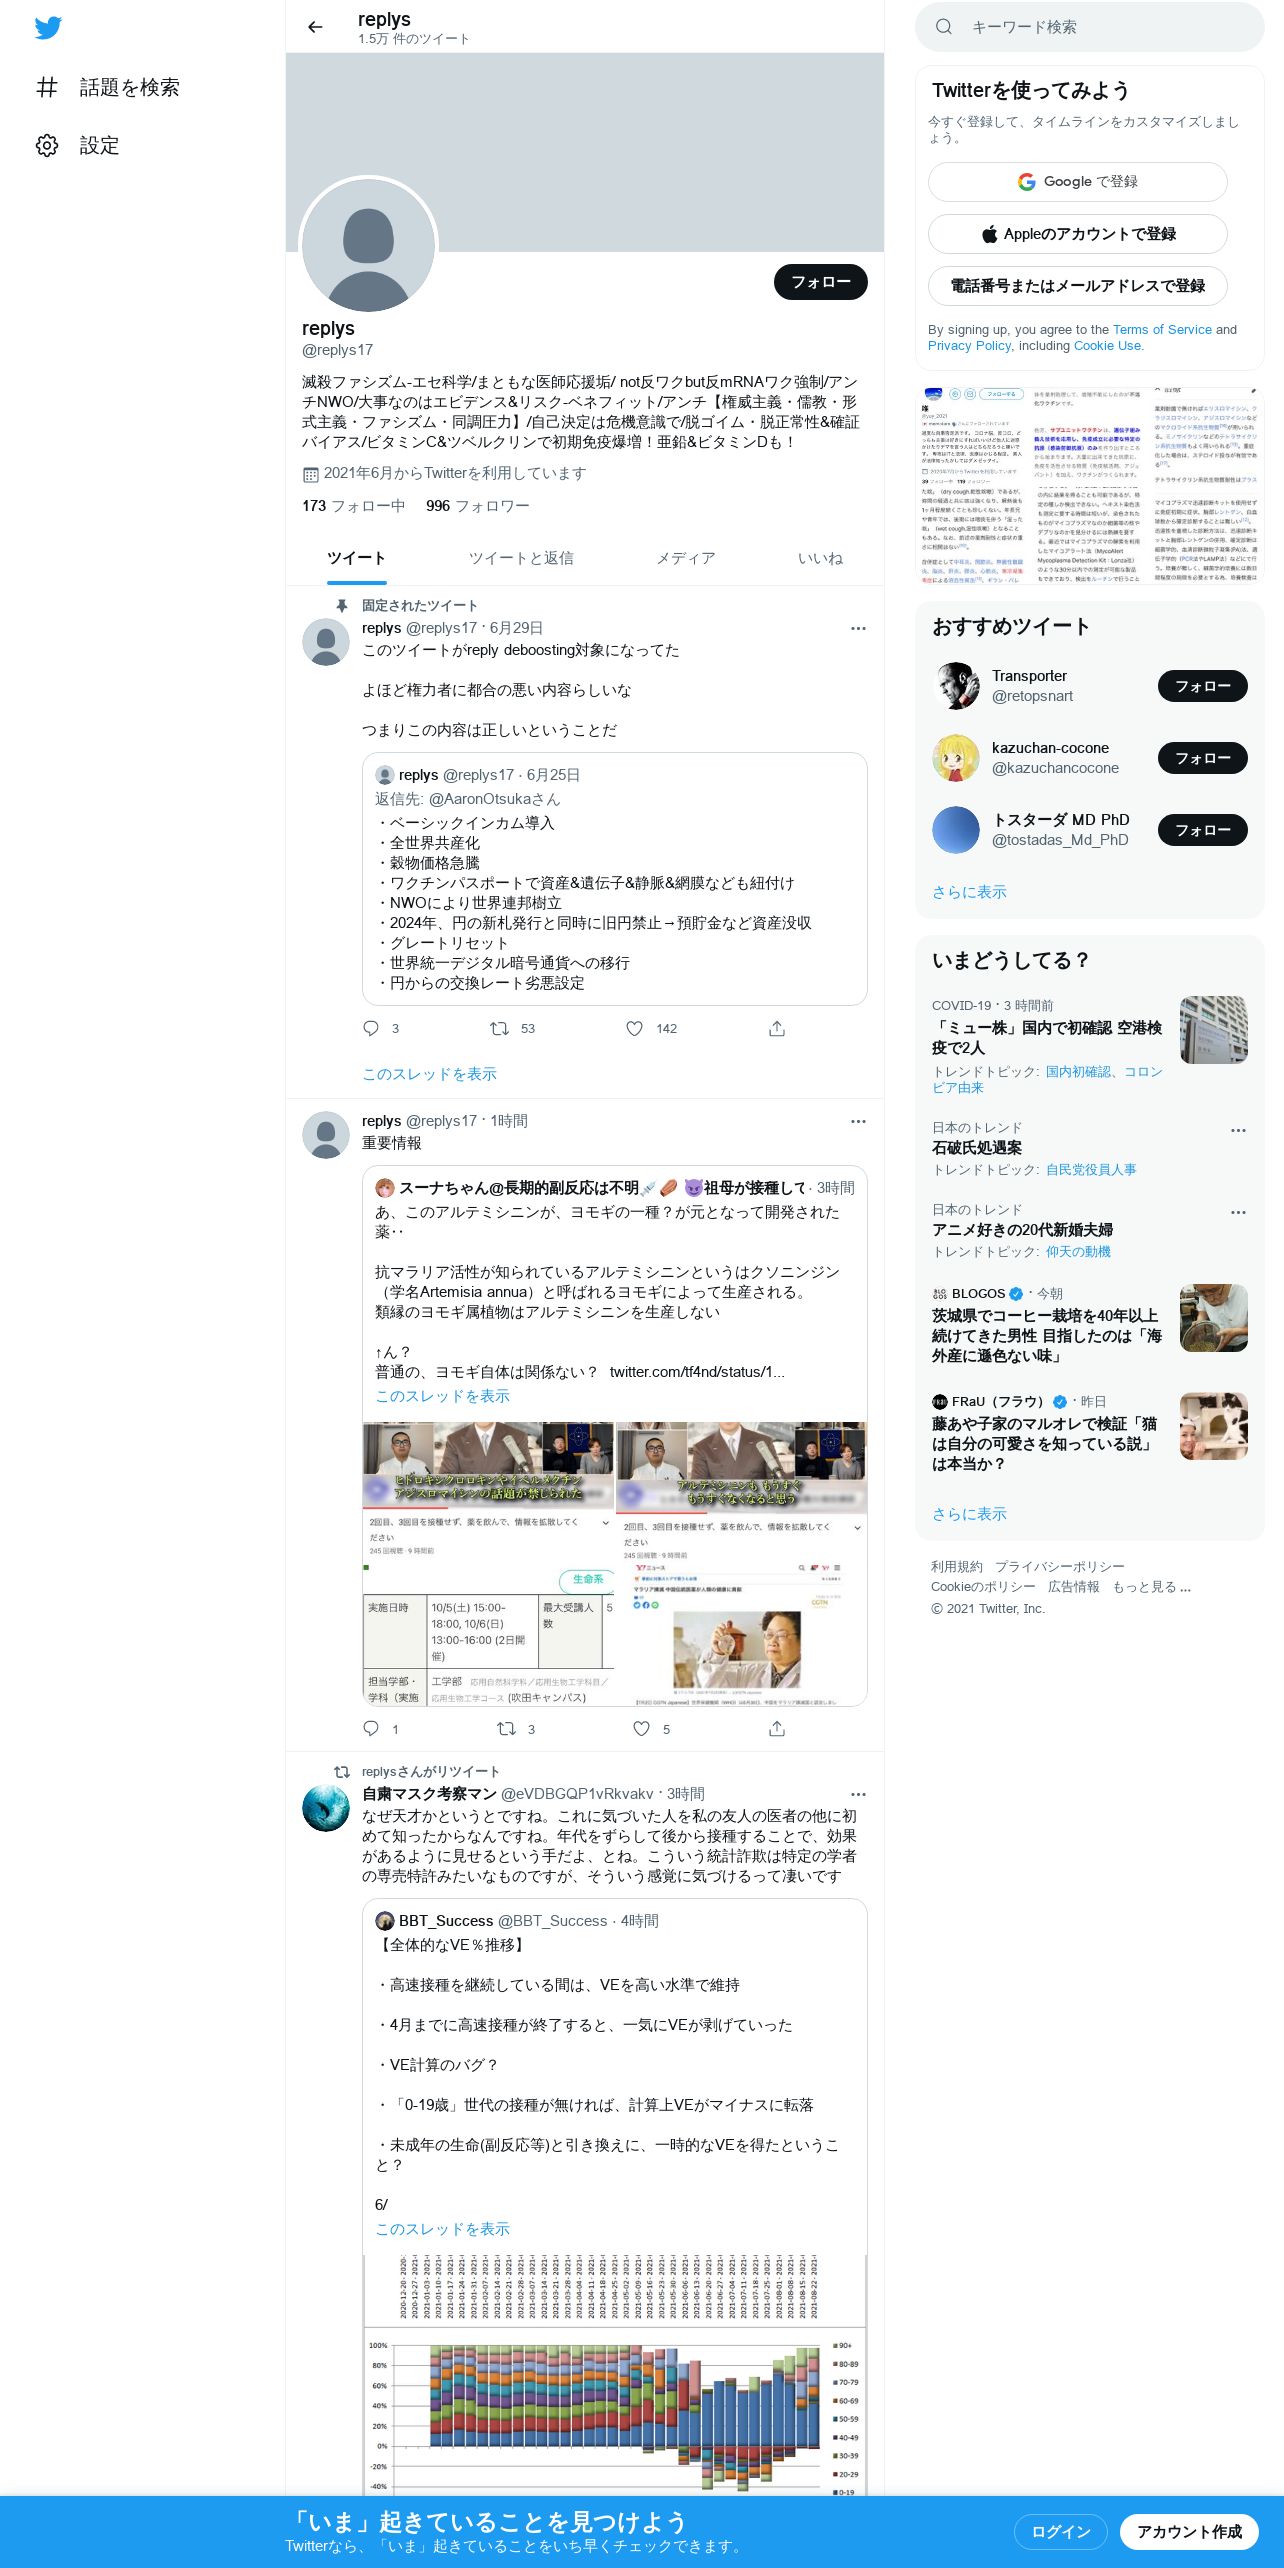This screenshot has height=2568, width=1284.
Task: Open Terms of Service link
Action: (1162, 329)
